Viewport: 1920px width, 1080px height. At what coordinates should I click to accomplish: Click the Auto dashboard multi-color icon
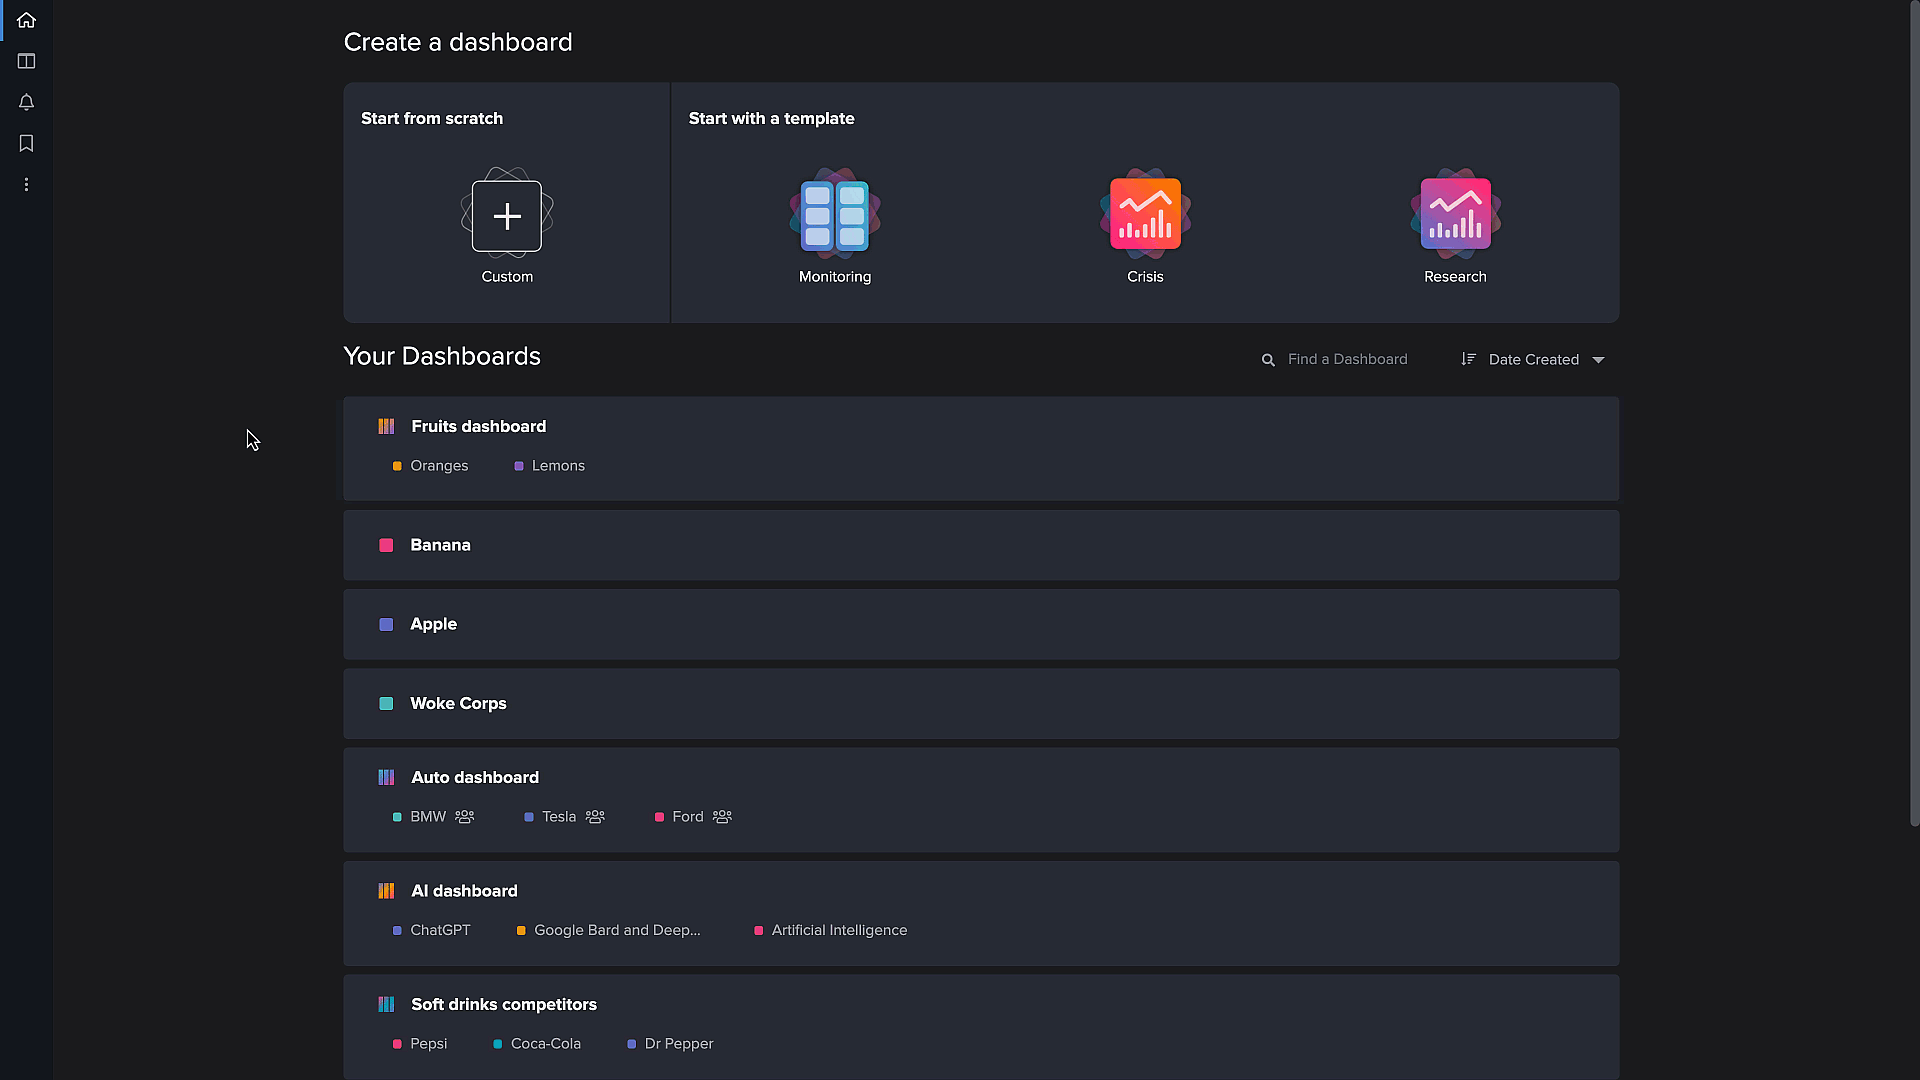[x=386, y=777]
